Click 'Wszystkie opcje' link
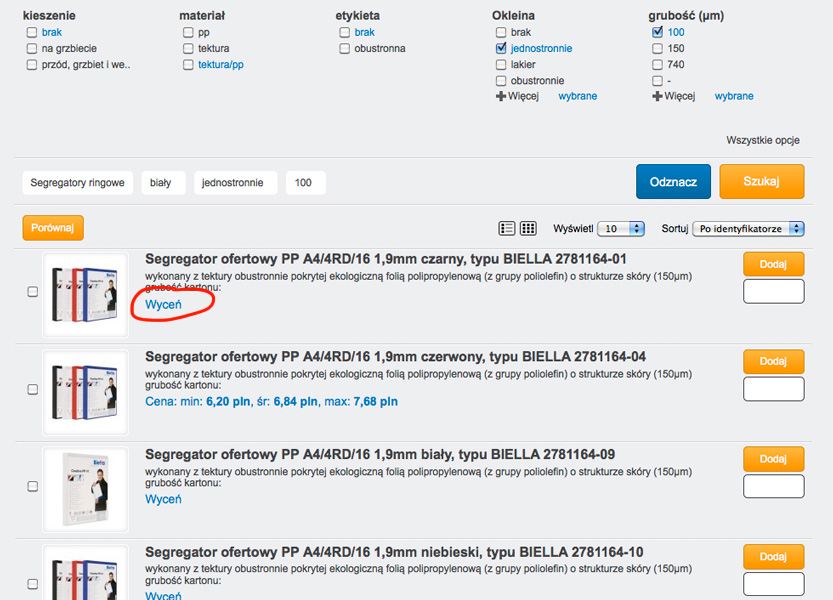Screen dimensions: 833x600 tap(763, 140)
